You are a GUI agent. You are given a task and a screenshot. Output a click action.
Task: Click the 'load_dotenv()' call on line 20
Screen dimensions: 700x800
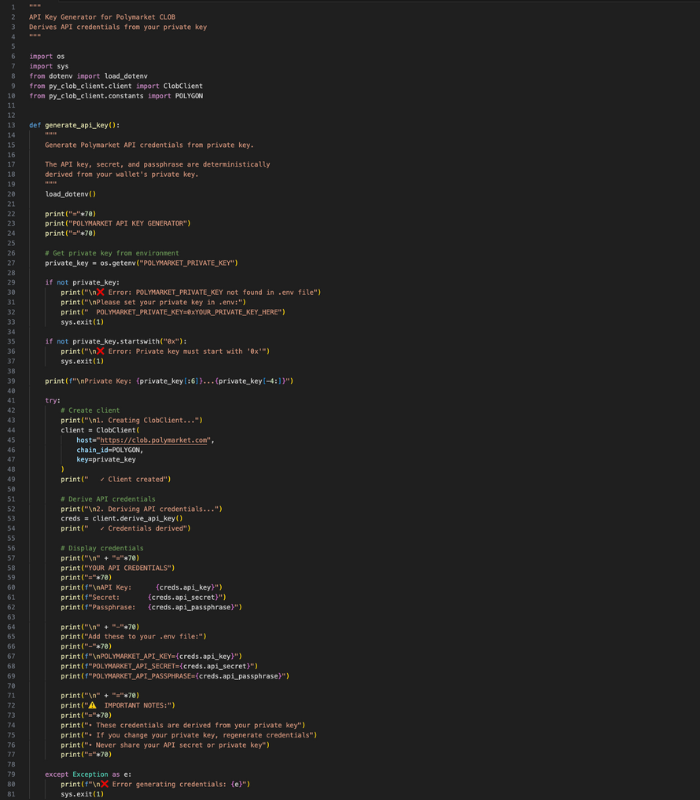[70, 194]
